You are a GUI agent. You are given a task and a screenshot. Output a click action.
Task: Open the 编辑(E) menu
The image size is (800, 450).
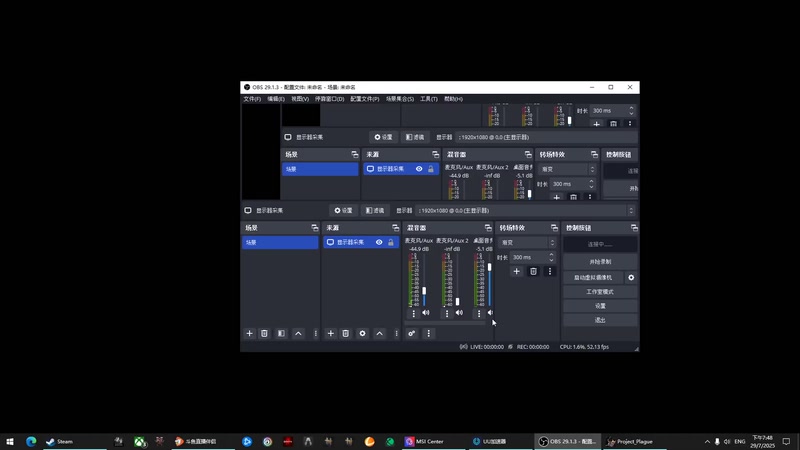pos(276,99)
